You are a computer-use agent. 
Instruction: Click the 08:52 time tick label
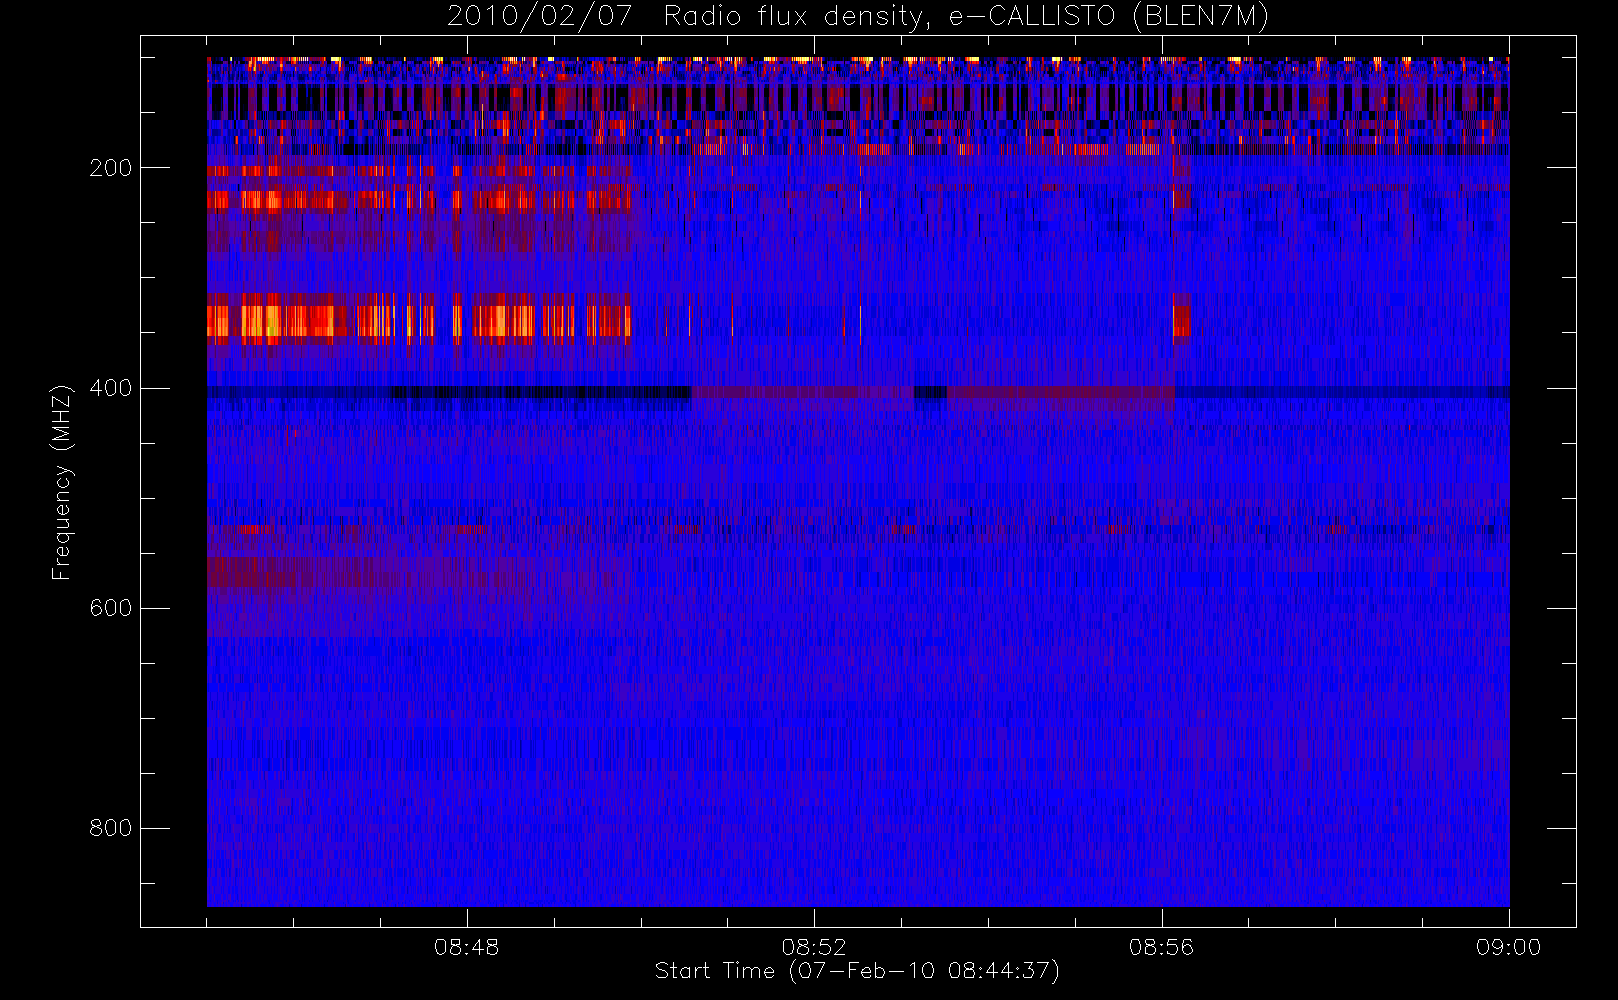coord(814,947)
